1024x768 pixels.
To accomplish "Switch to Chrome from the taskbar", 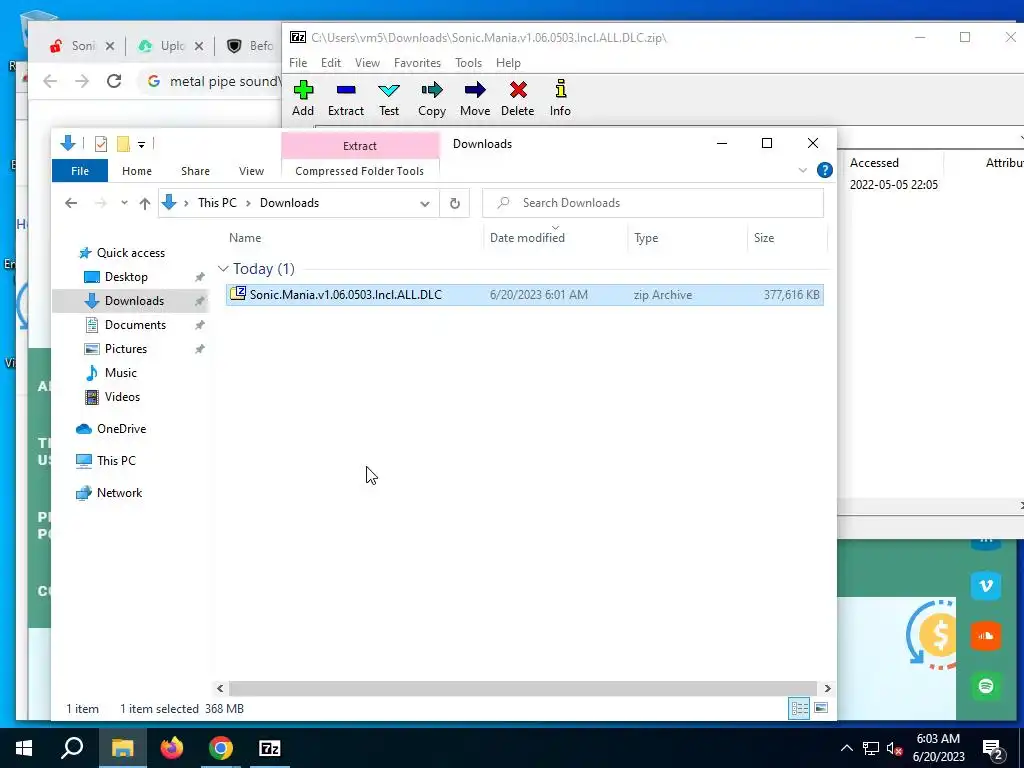I will (221, 748).
